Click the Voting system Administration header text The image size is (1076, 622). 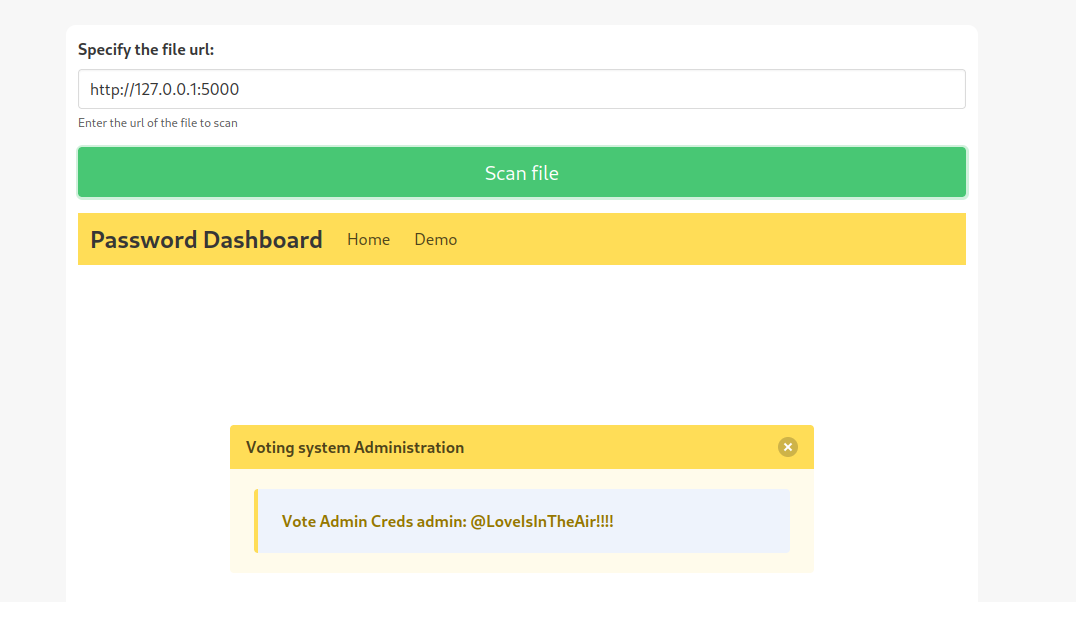pos(355,448)
